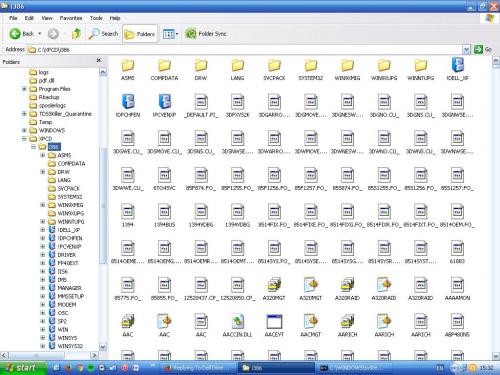Image resolution: width=500 pixels, height=375 pixels.
Task: Click the Back navigation button
Action: [22, 34]
